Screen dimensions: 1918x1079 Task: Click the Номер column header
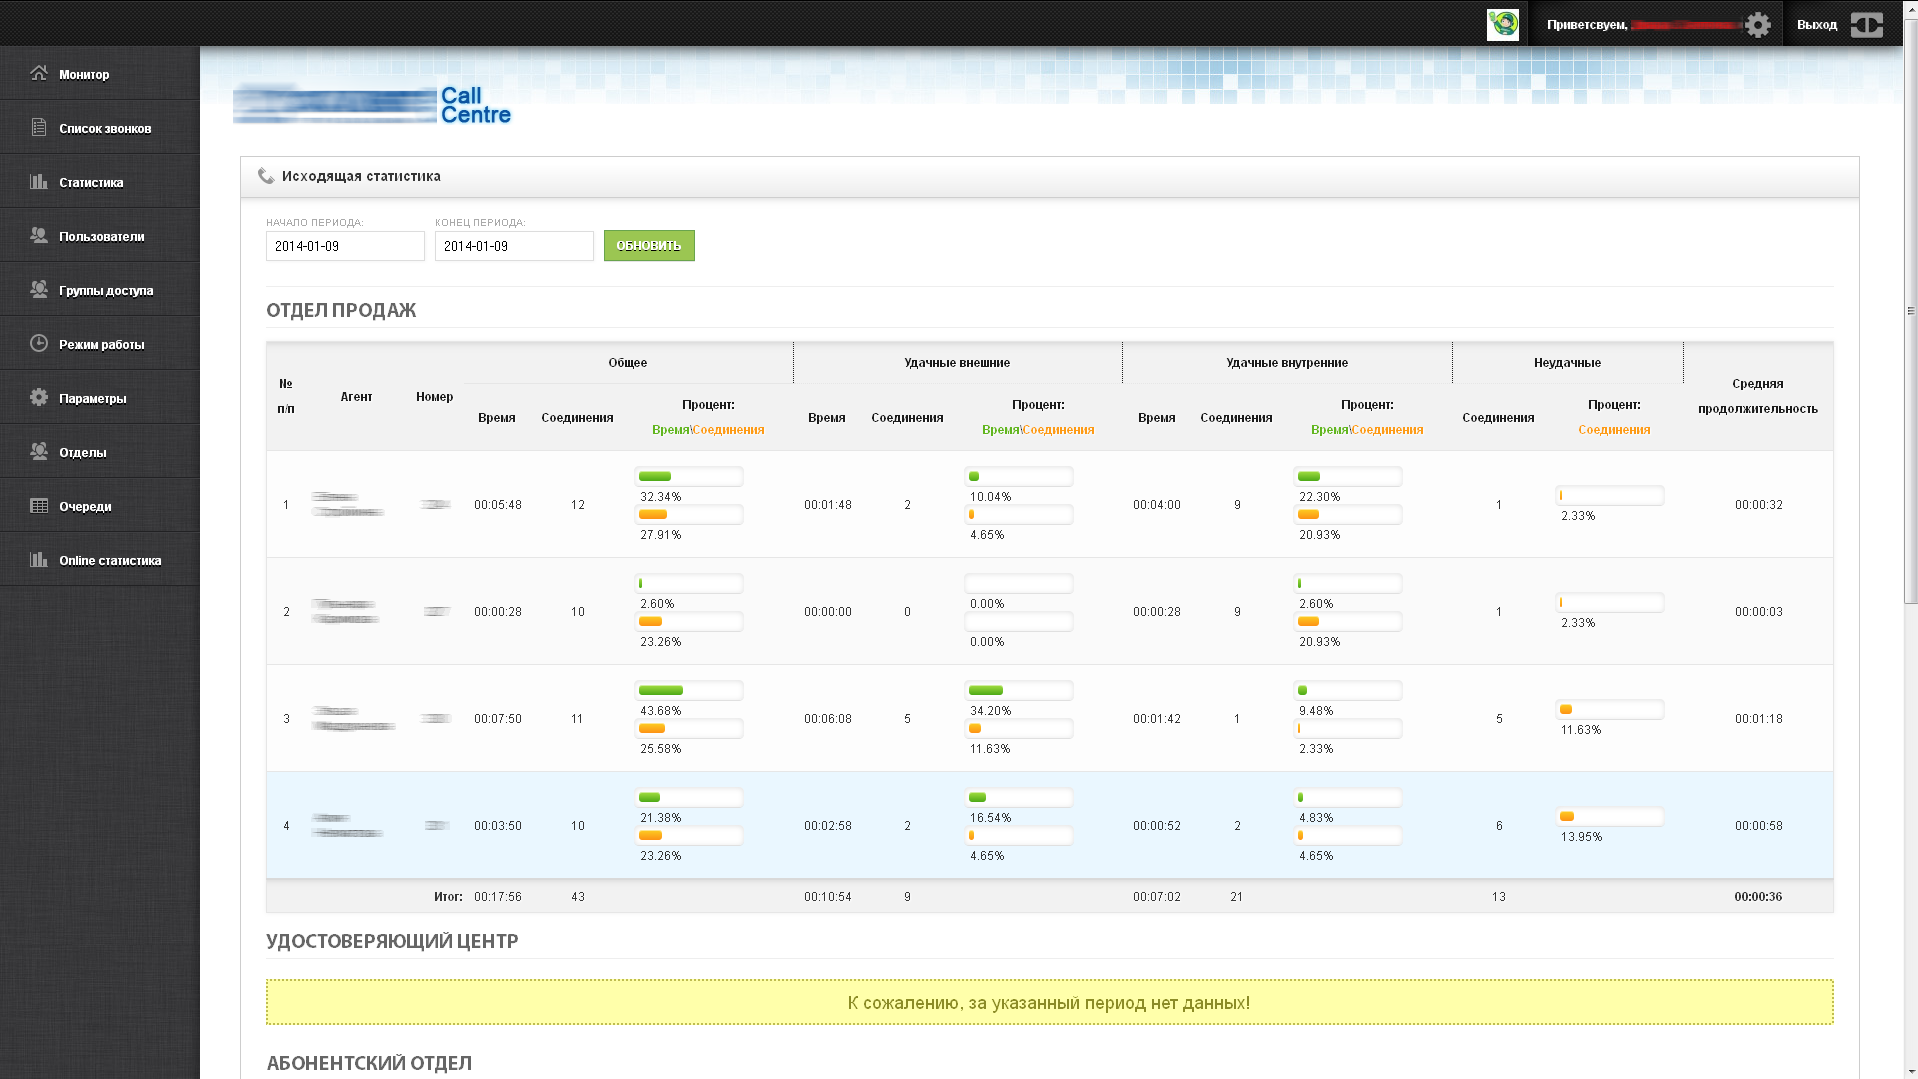tap(435, 397)
